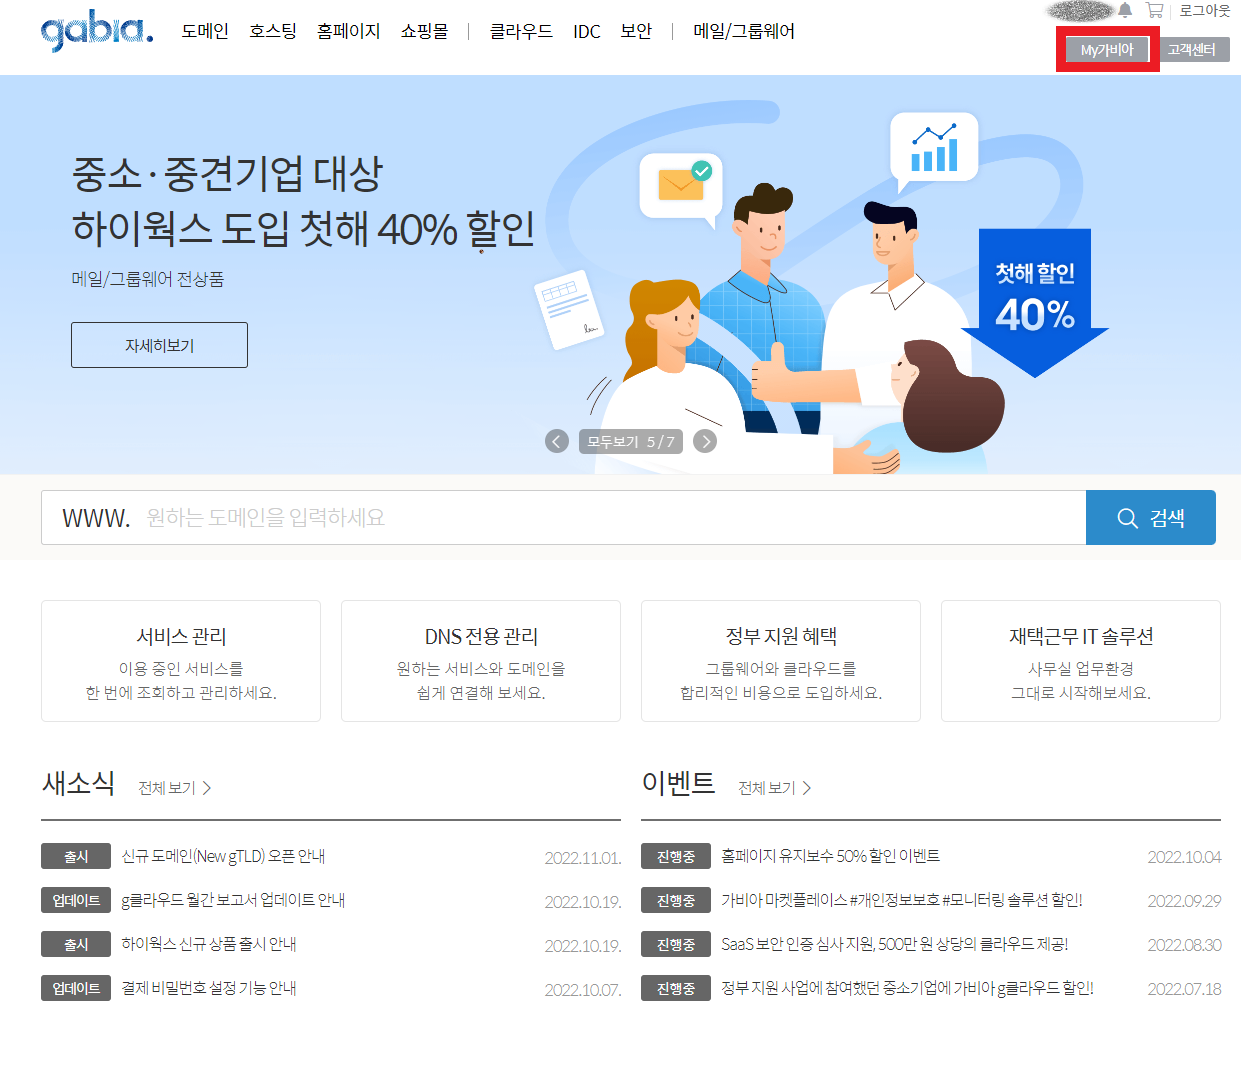Screen dimensions: 1241x1065
Task: Open 홈페이지 유지보수 50% 할인 이벤트
Action: [831, 856]
